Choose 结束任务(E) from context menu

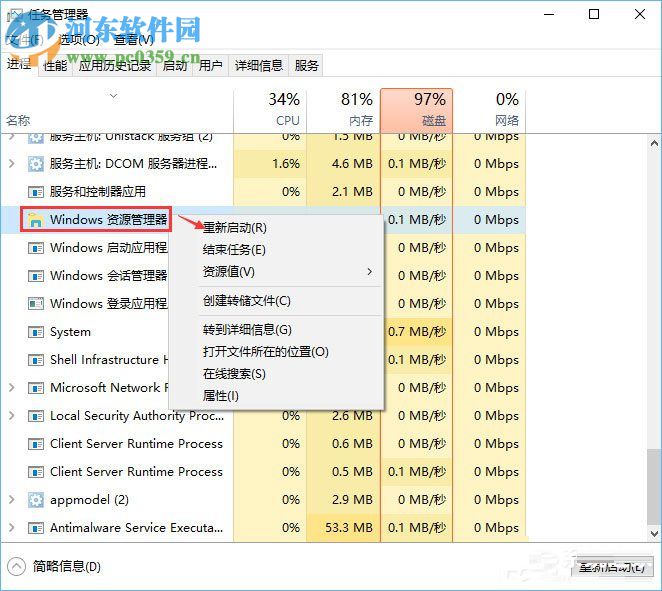[234, 250]
